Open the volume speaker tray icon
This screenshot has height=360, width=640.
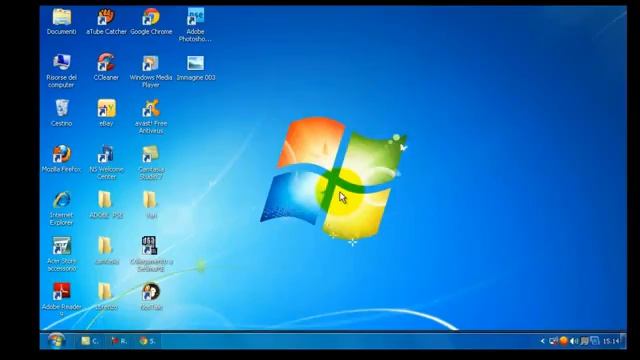pos(574,341)
